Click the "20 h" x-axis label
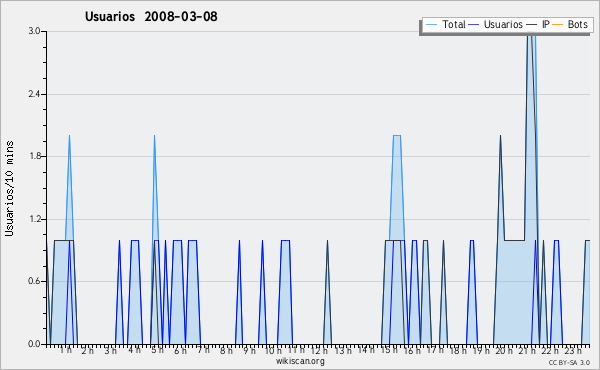Viewport: 600px width, 370px height. pos(504,350)
